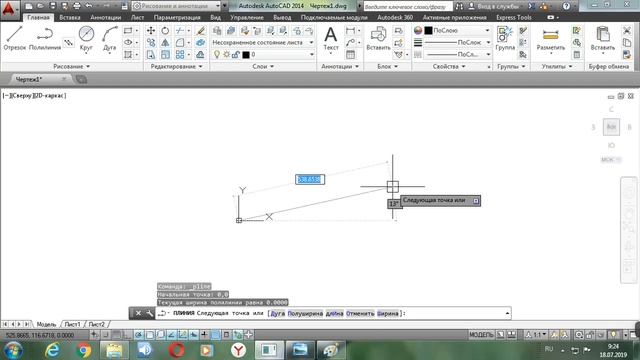Click the Offset tool icon
The width and height of the screenshot is (640, 360).
(200, 54)
